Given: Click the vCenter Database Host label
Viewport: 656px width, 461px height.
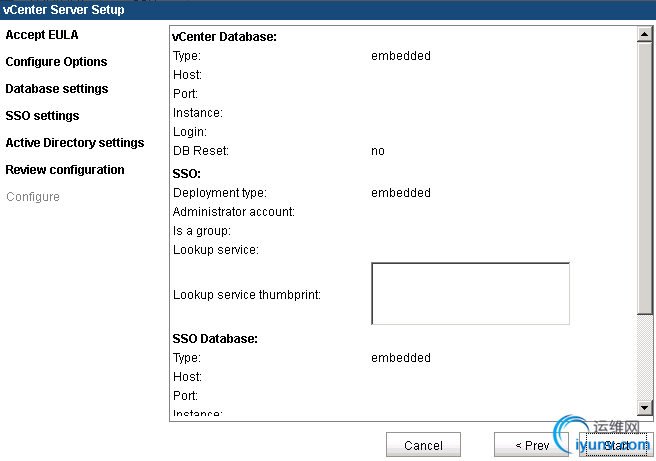Looking at the screenshot, I should (187, 75).
